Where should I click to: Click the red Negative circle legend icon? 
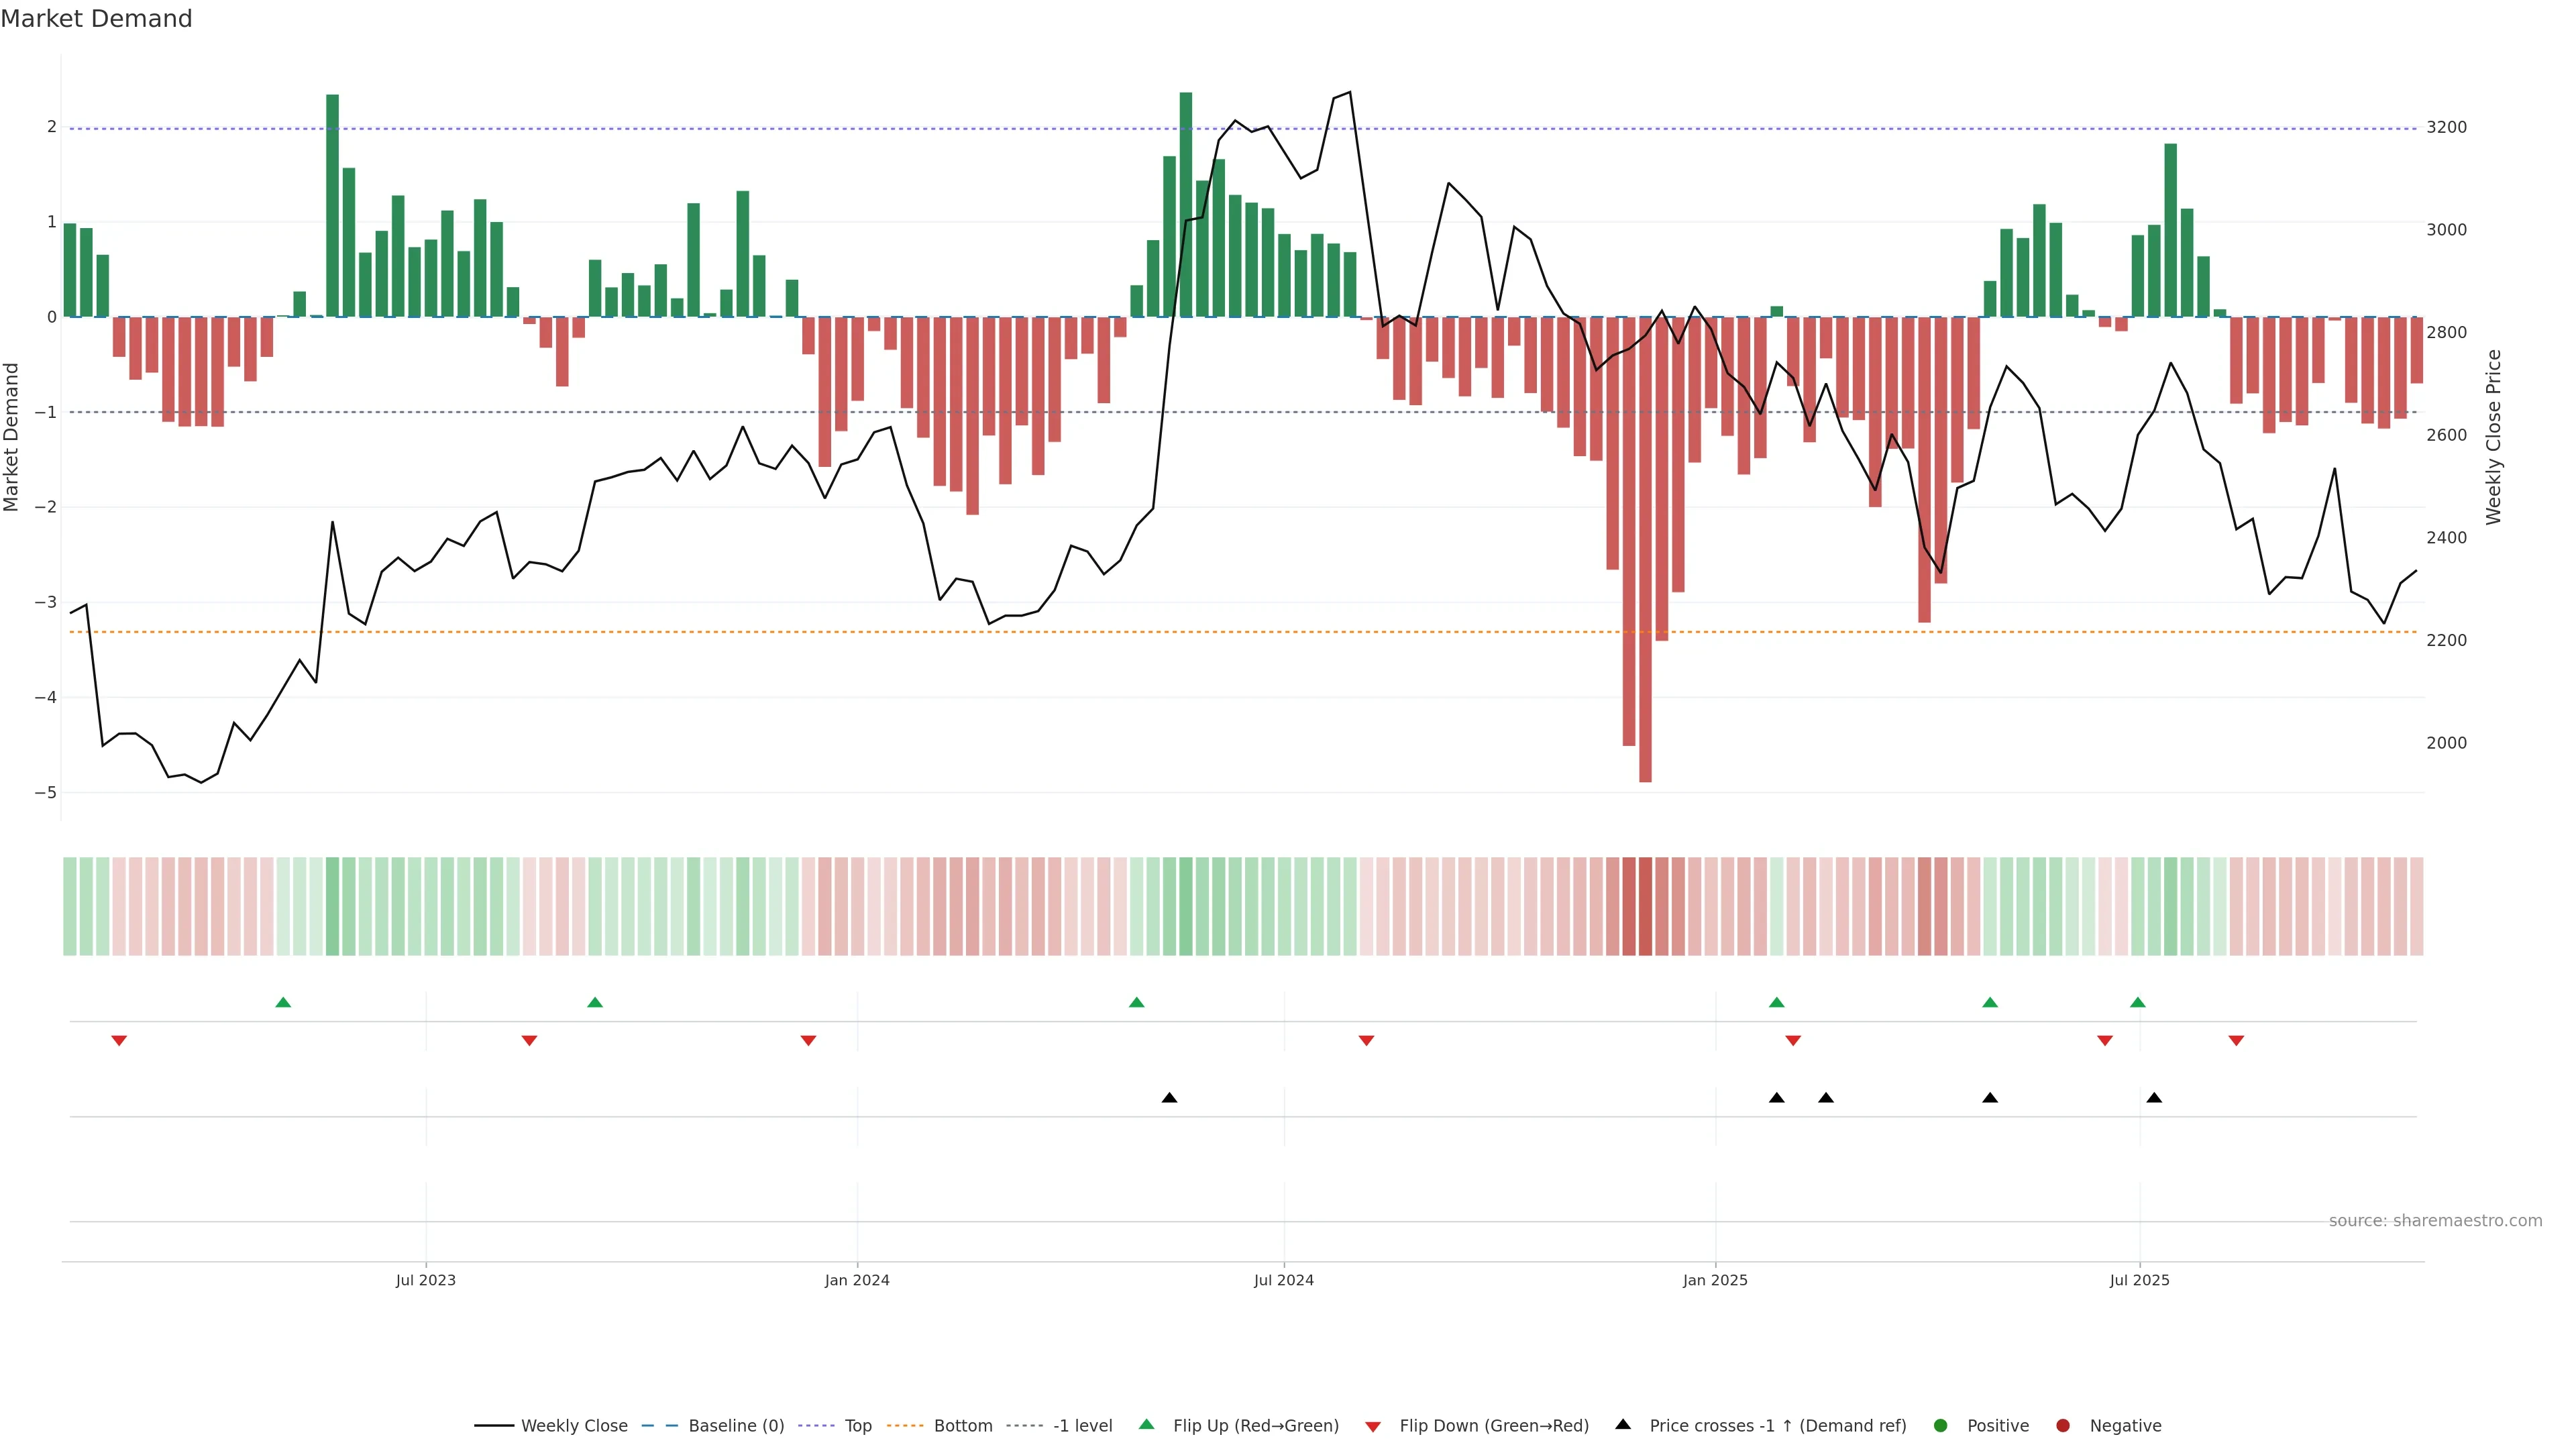2063,1426
